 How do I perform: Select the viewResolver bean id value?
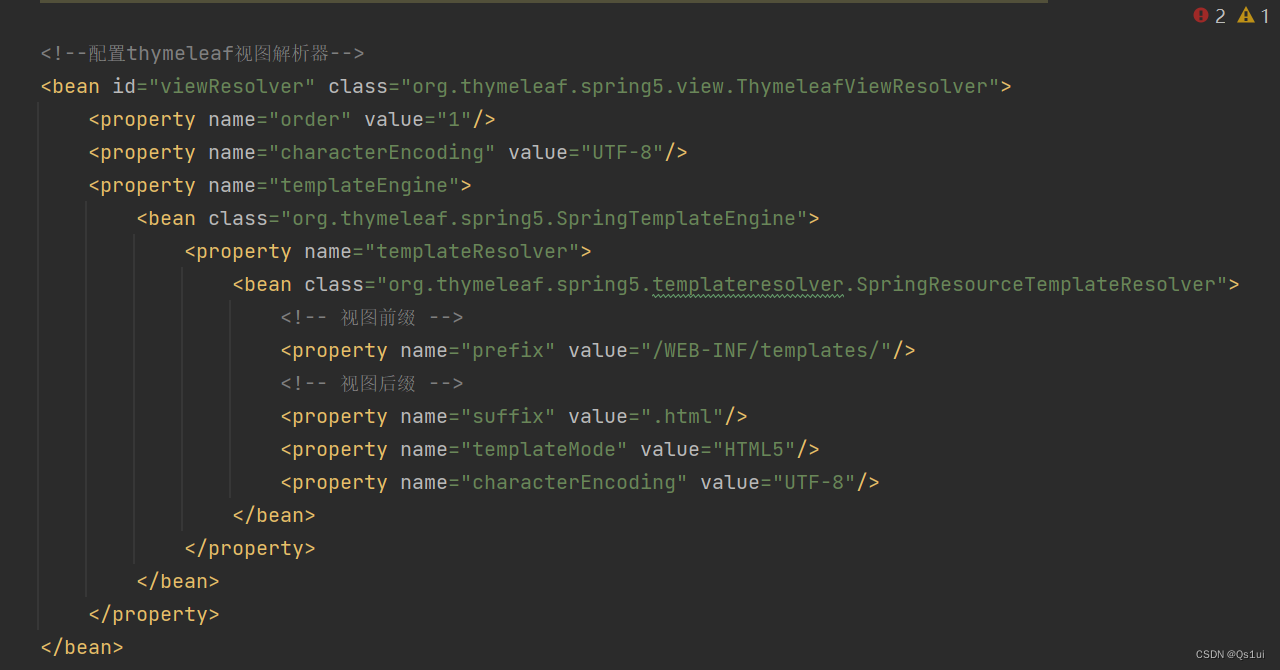tap(232, 86)
